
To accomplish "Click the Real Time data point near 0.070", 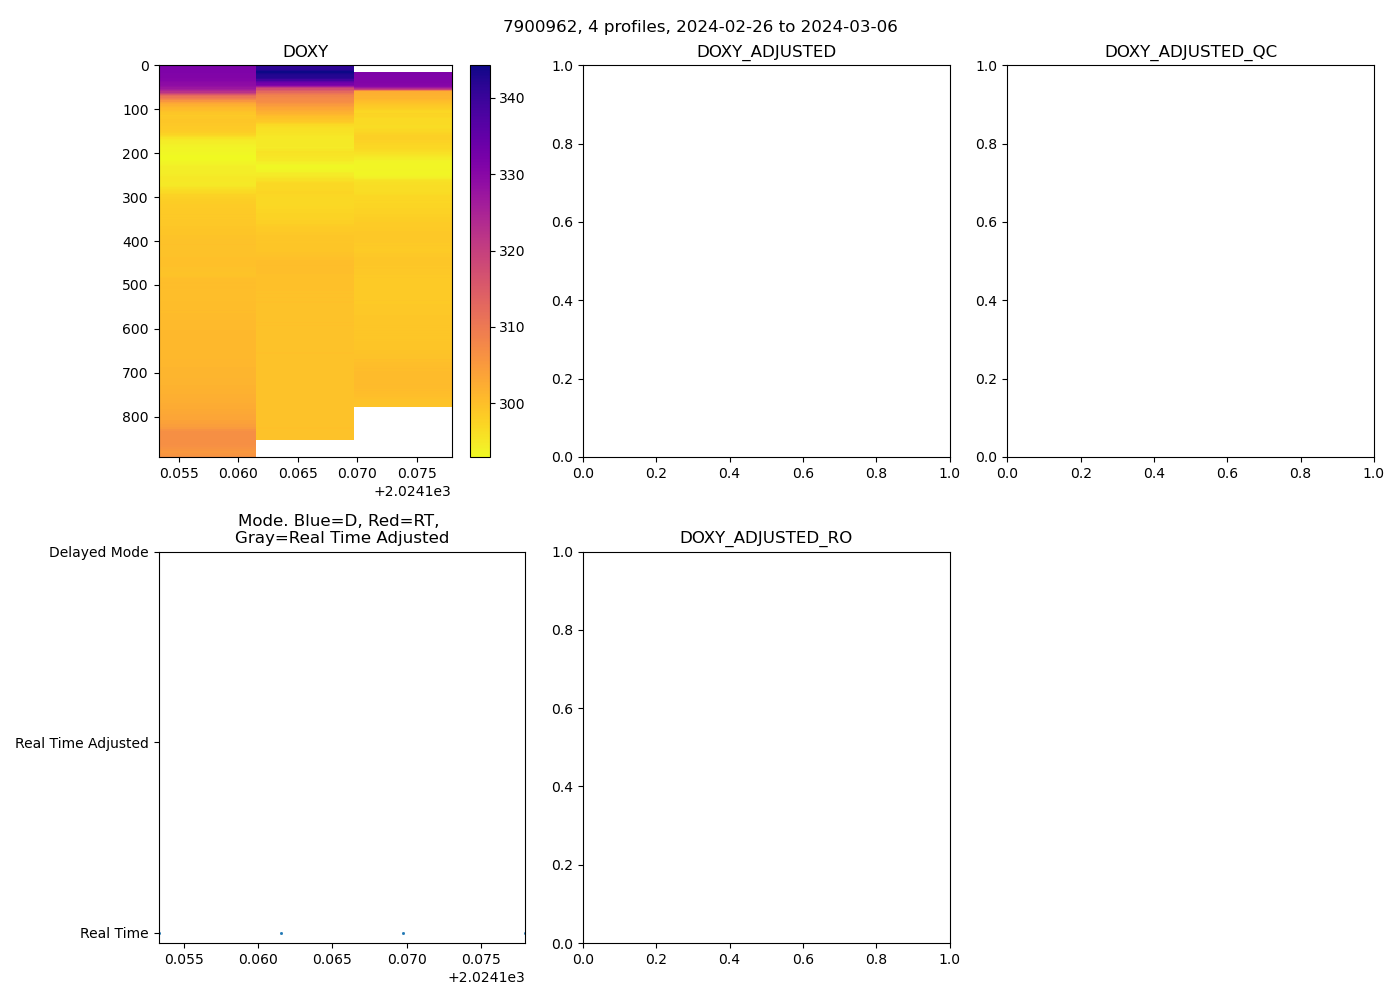I will (403, 933).
